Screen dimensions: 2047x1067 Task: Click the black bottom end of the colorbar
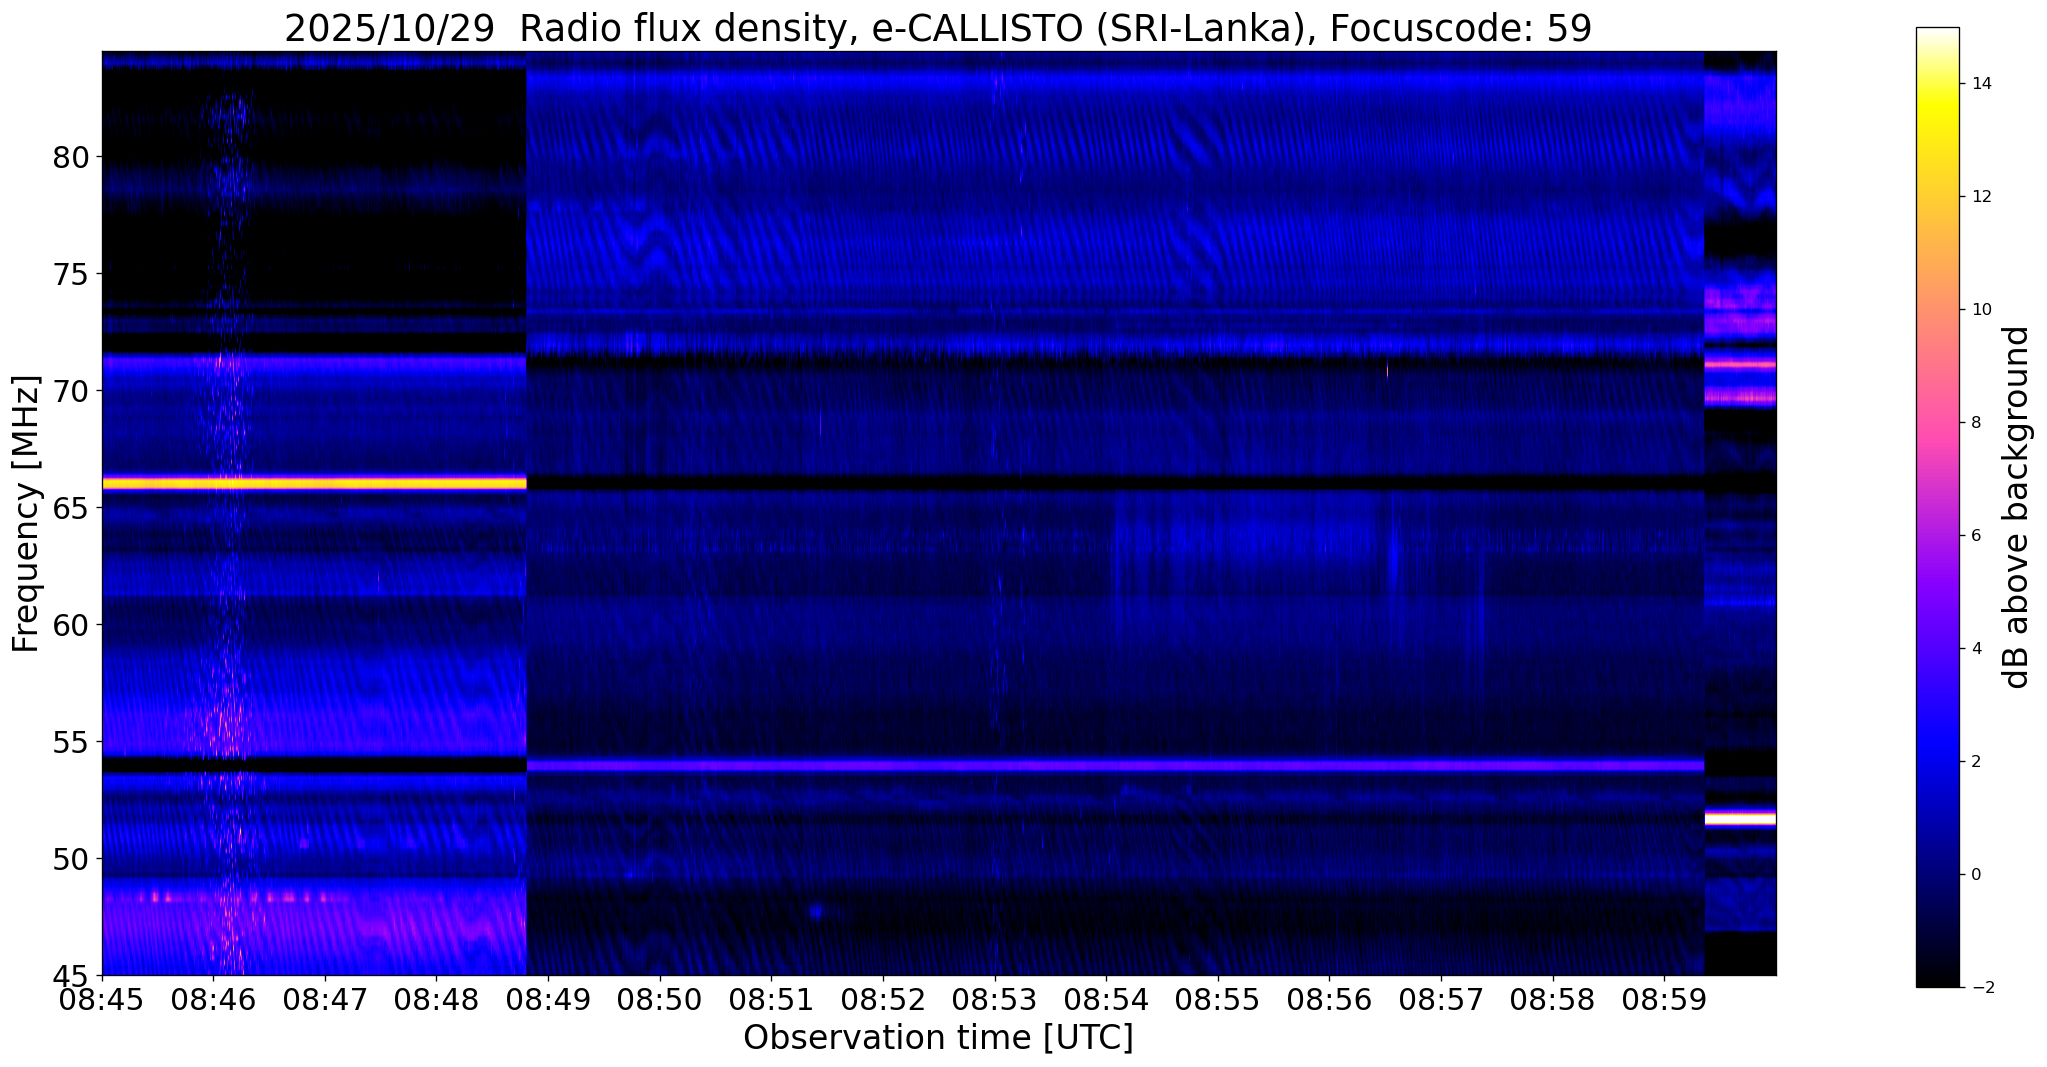1937,978
